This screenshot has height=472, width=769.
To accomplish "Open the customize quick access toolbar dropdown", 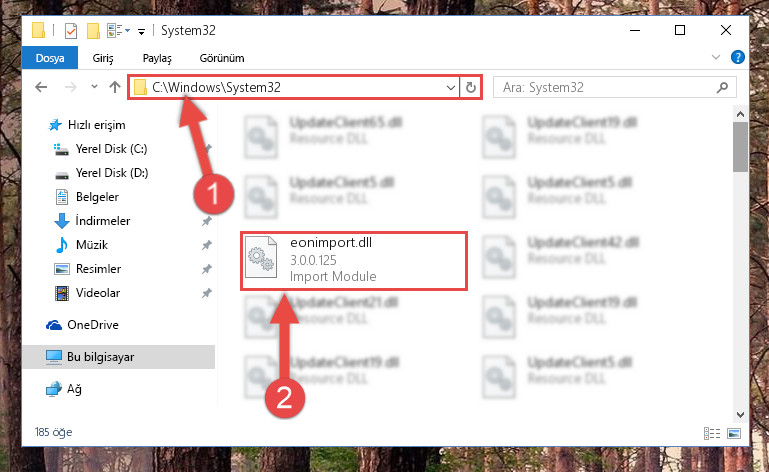I will coord(141,32).
